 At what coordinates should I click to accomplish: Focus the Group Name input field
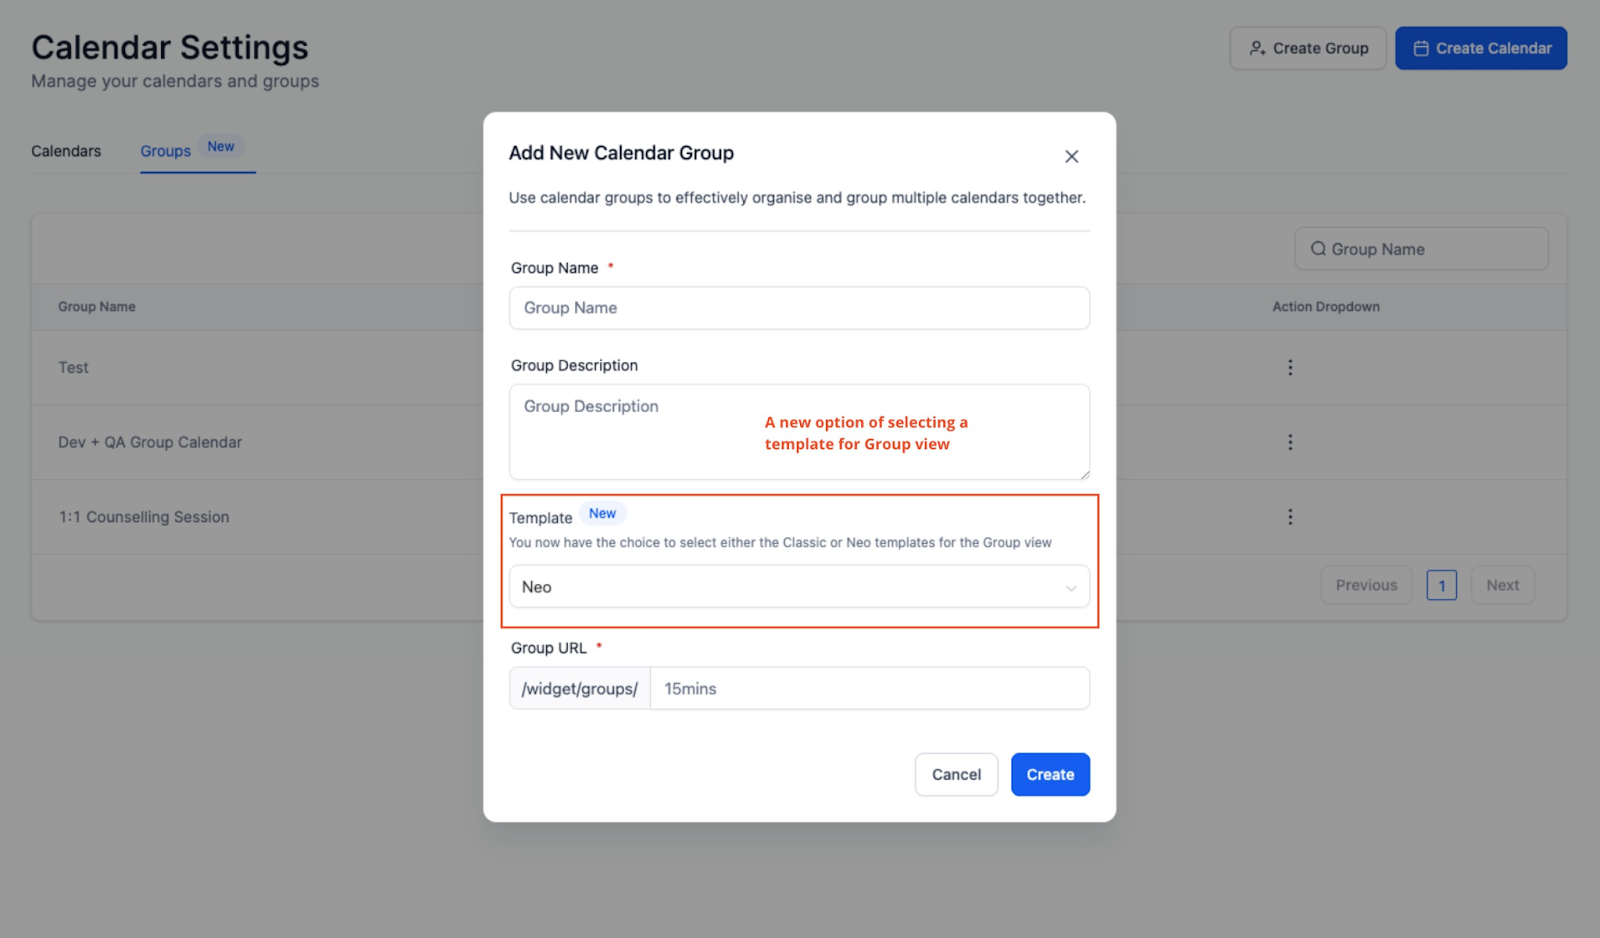click(798, 308)
